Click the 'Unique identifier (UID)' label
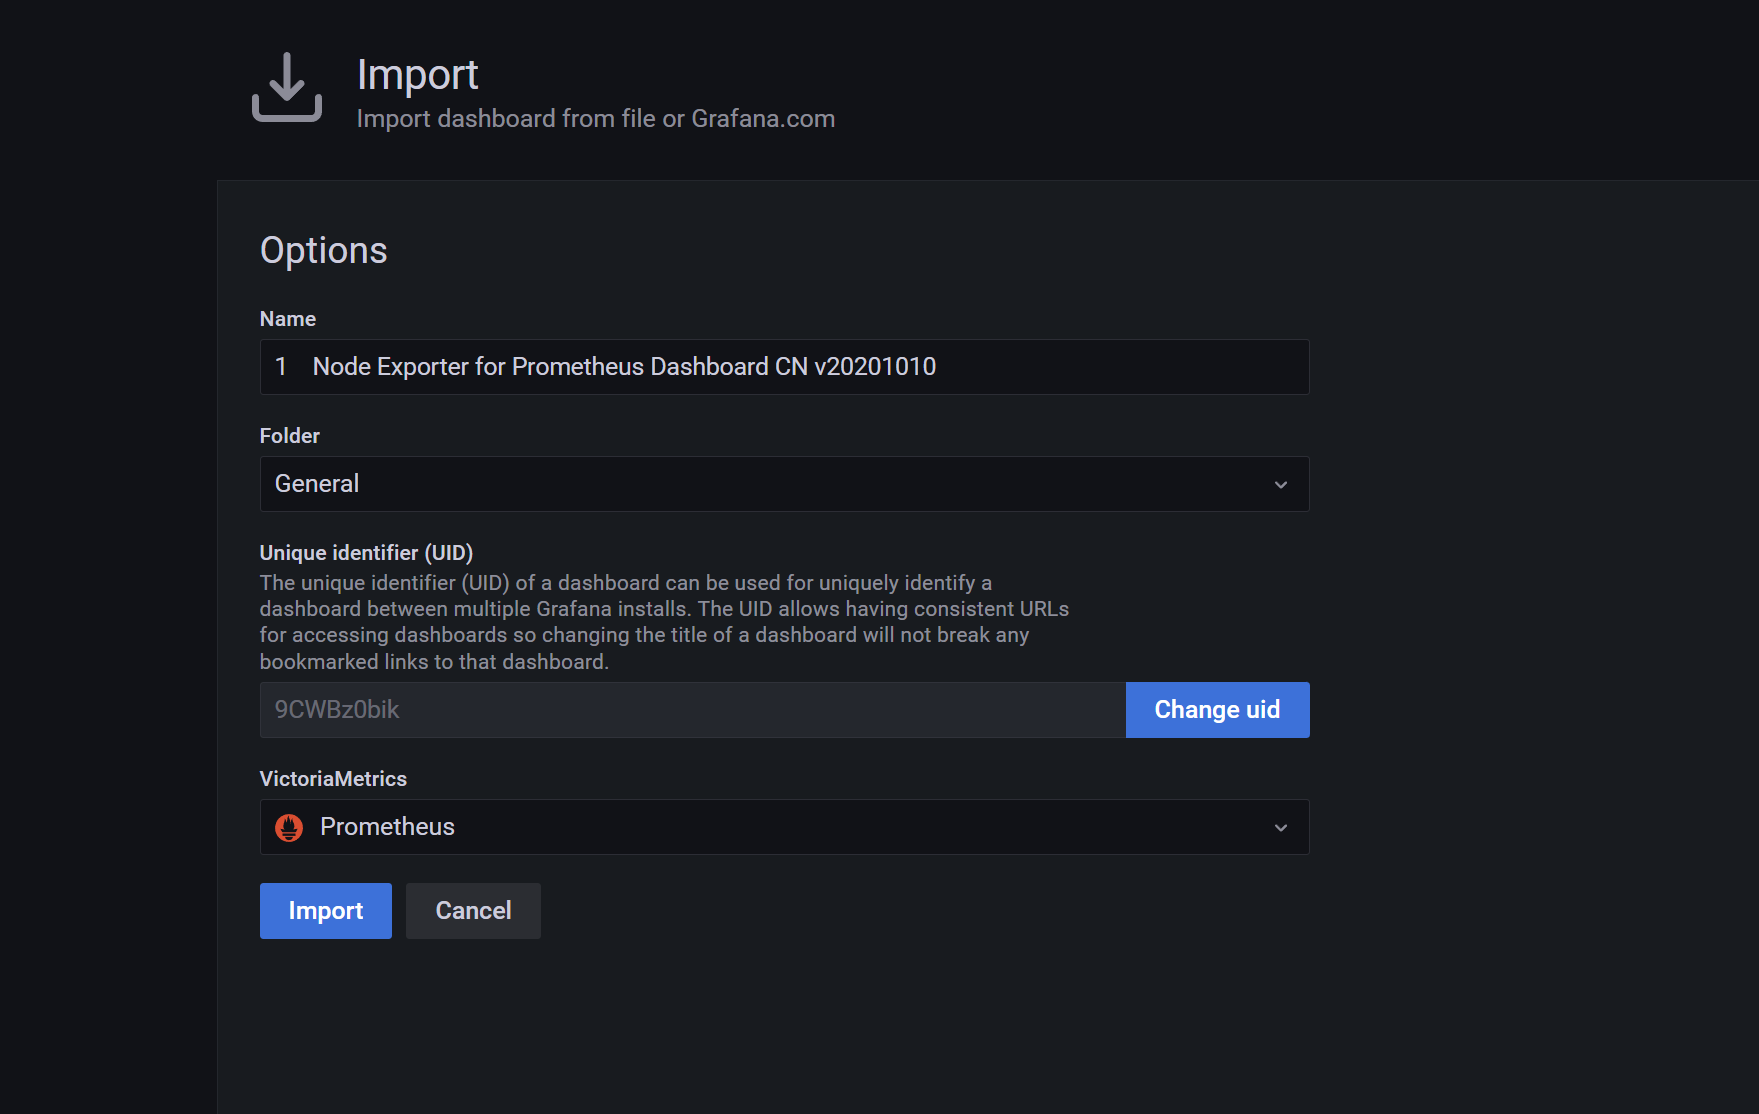1759x1114 pixels. click(366, 553)
